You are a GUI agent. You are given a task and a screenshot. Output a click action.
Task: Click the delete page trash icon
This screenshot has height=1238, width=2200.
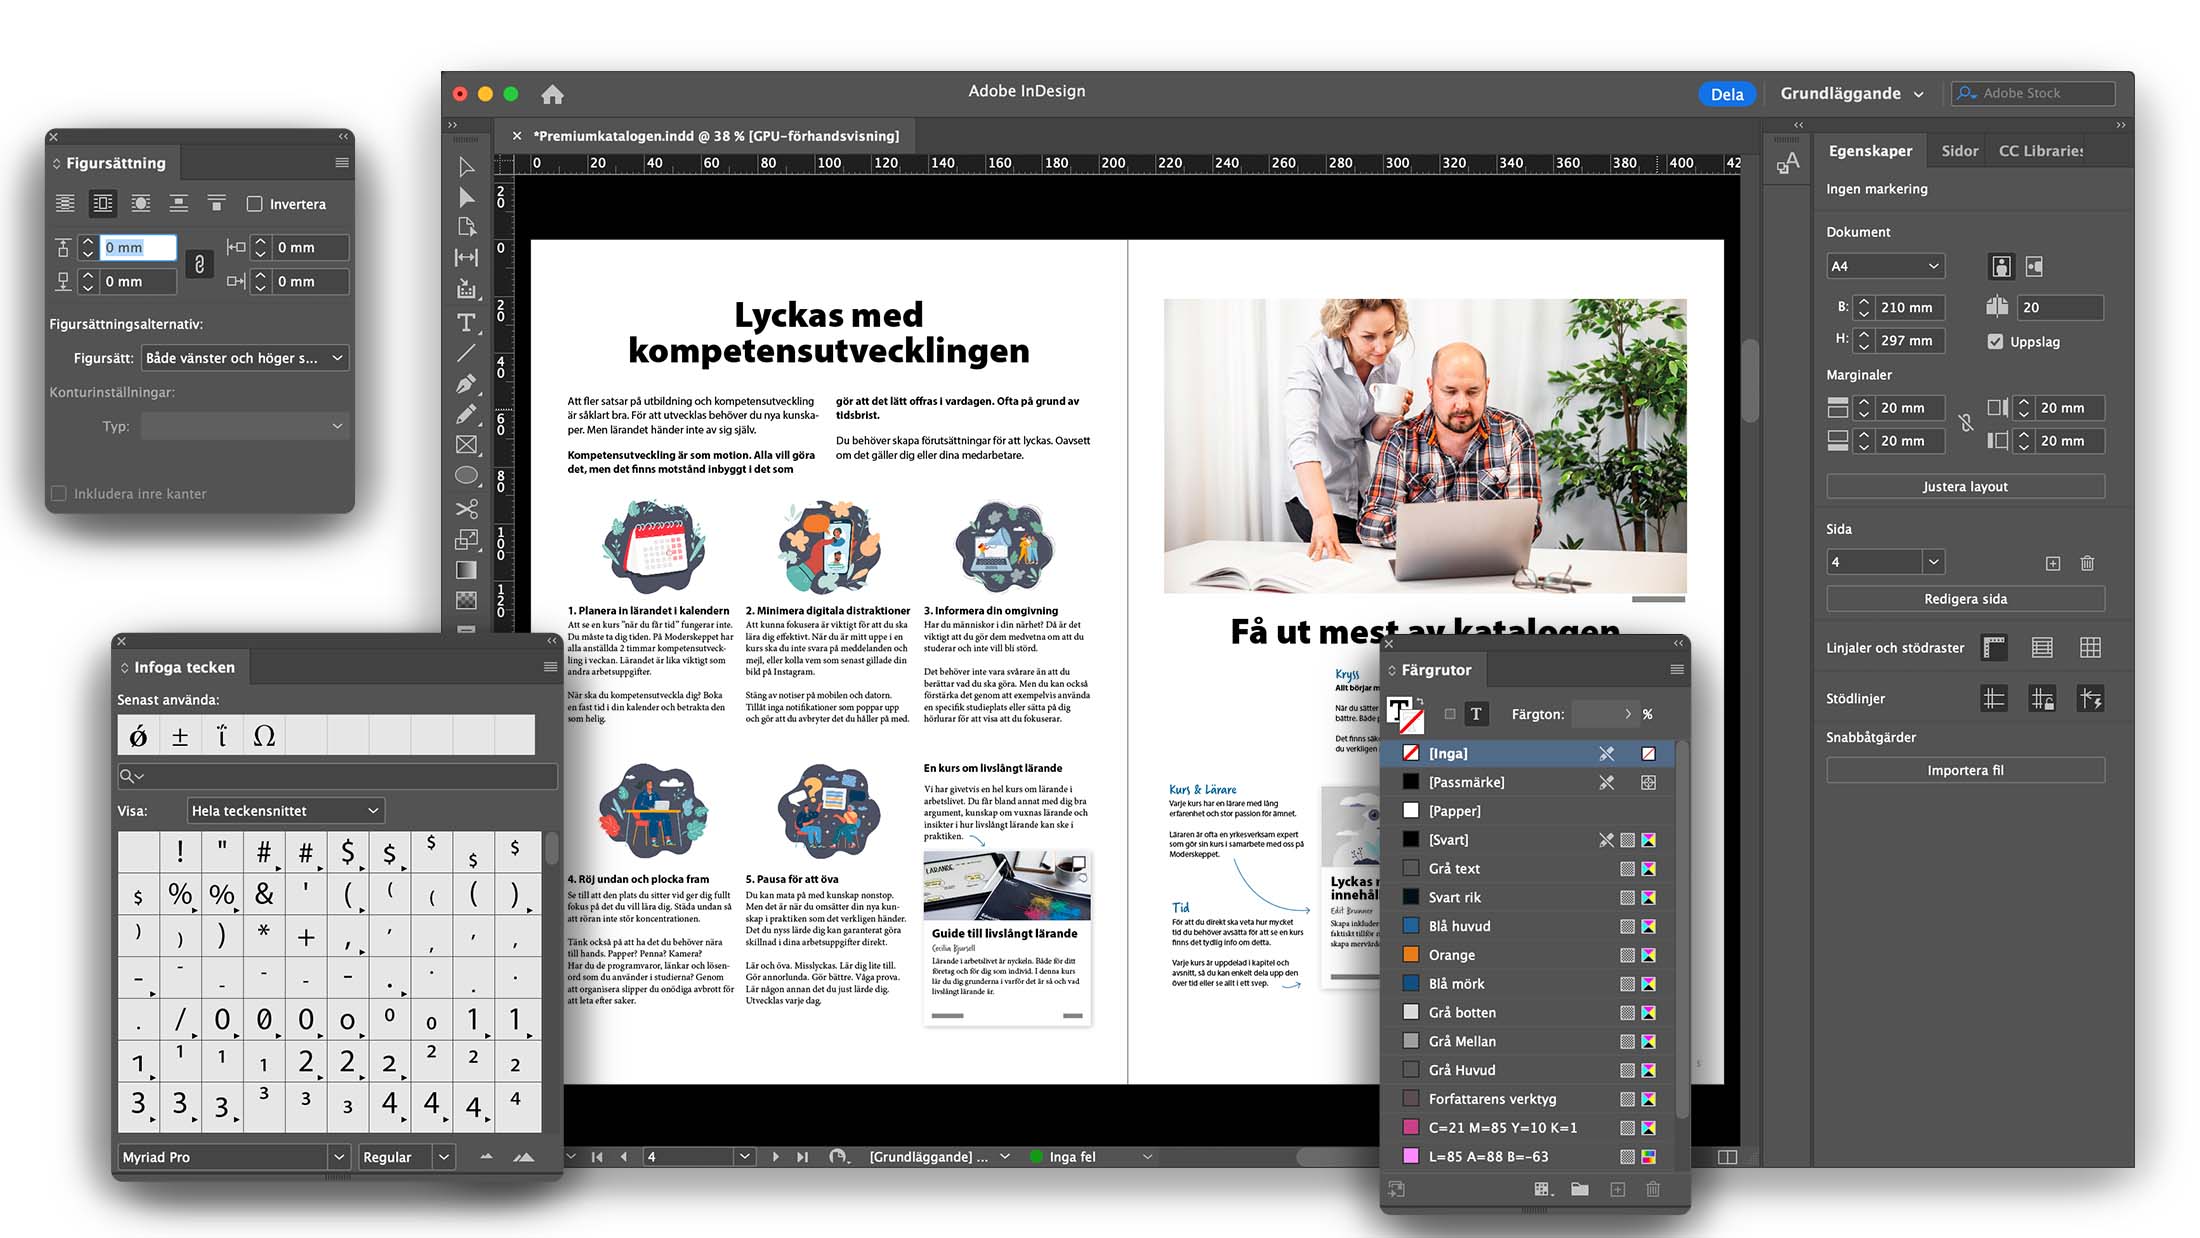coord(2087,563)
